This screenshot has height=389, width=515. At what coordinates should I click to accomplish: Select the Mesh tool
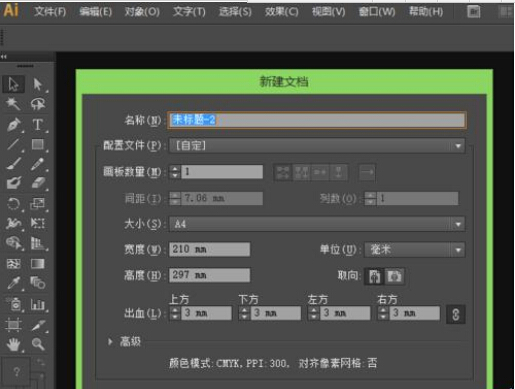(x=13, y=264)
